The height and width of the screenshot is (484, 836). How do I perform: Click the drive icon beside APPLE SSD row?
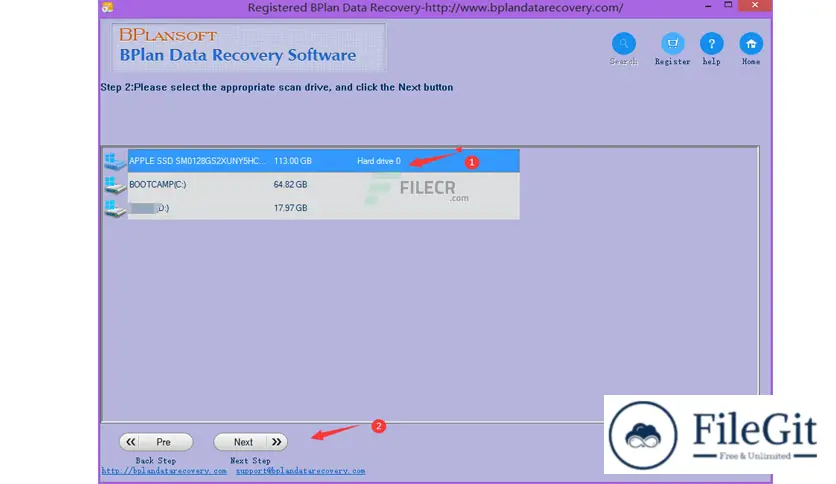point(115,161)
